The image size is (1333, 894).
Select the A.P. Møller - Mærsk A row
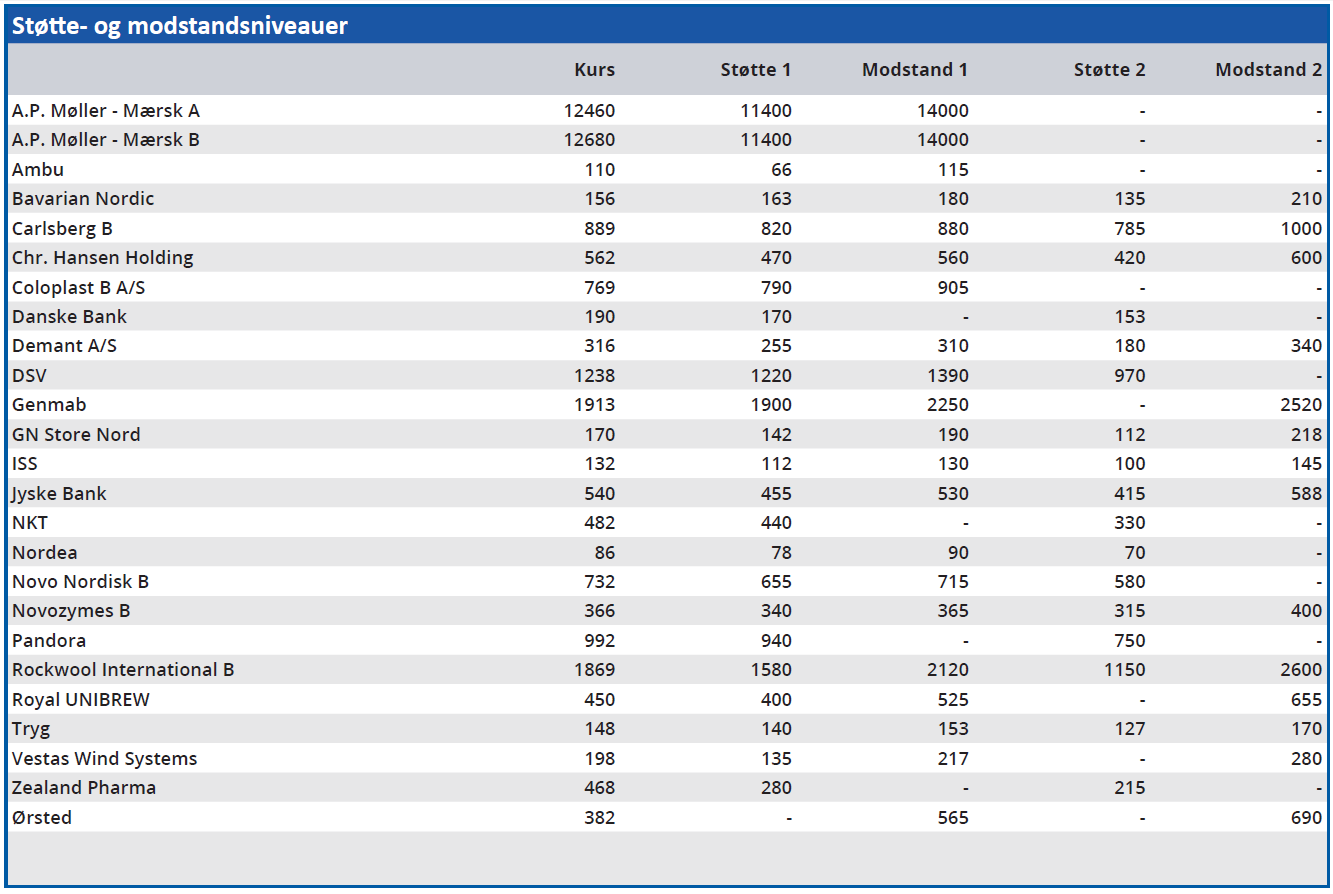[x=106, y=111]
